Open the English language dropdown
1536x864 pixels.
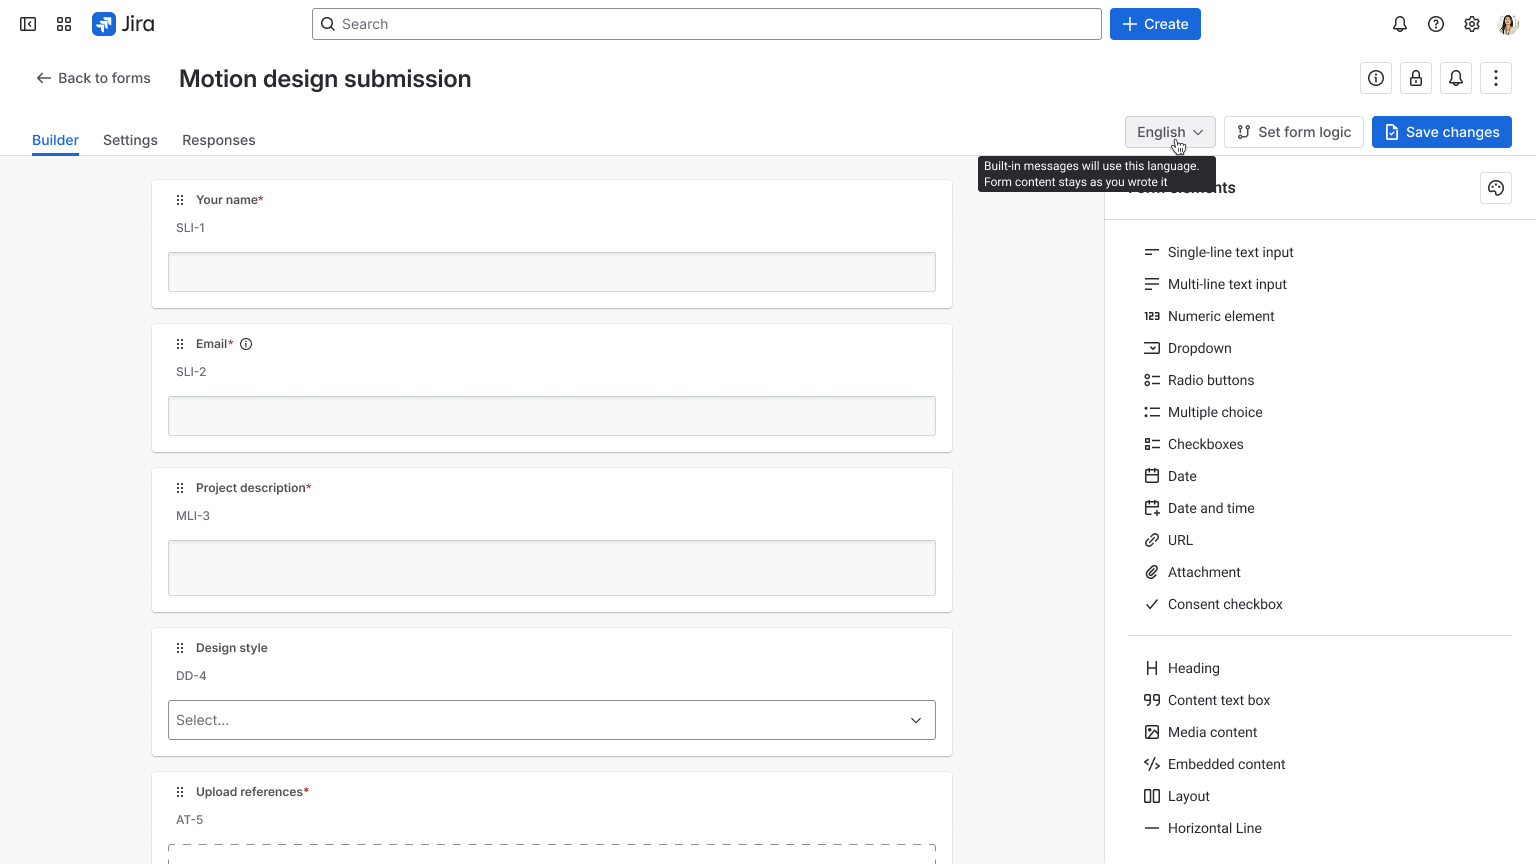pos(1170,132)
